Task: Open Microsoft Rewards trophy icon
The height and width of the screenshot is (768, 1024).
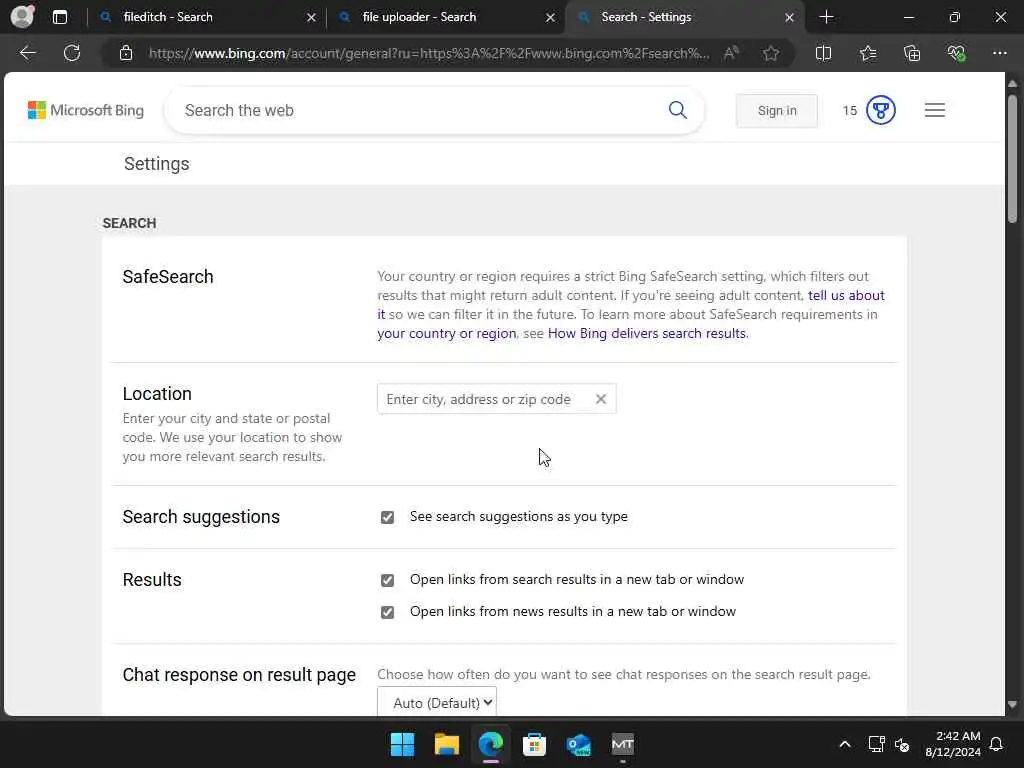Action: [x=880, y=110]
